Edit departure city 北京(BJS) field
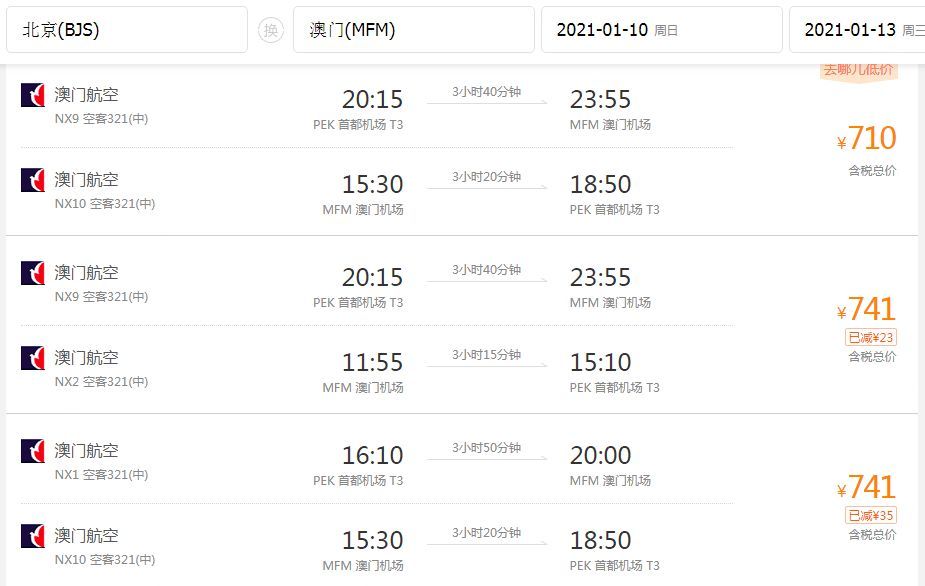 (127, 30)
